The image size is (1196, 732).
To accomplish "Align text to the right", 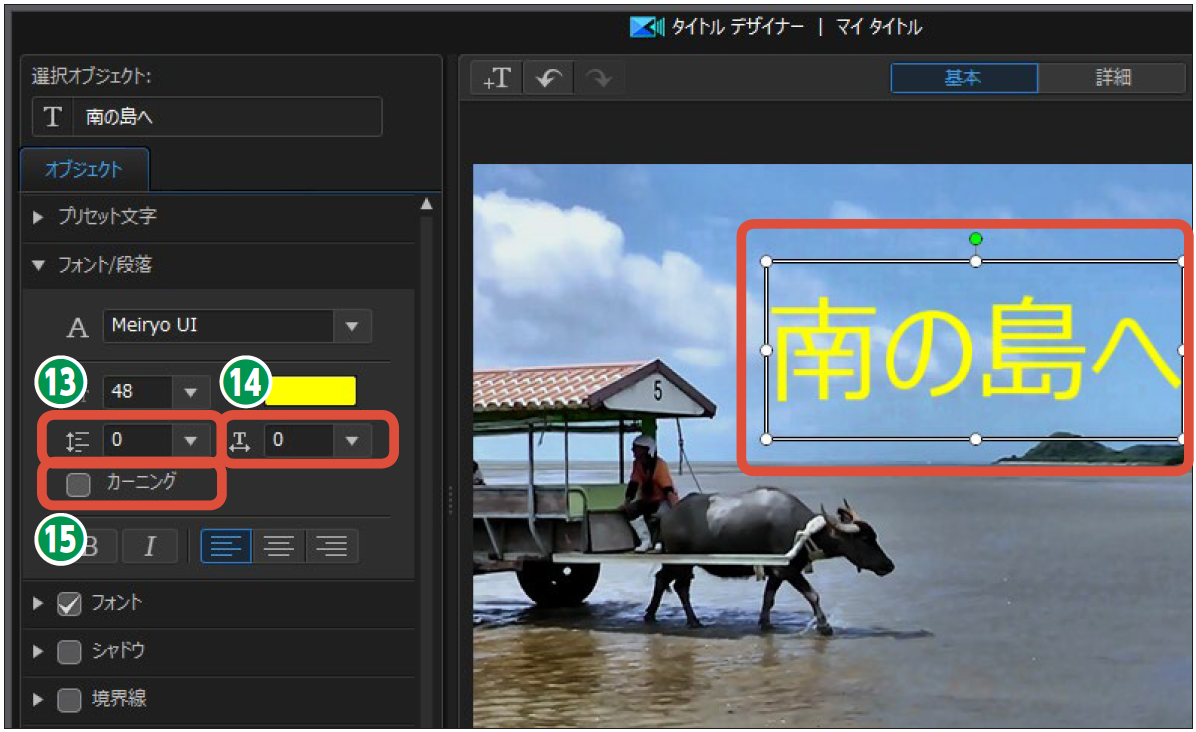I will [331, 546].
